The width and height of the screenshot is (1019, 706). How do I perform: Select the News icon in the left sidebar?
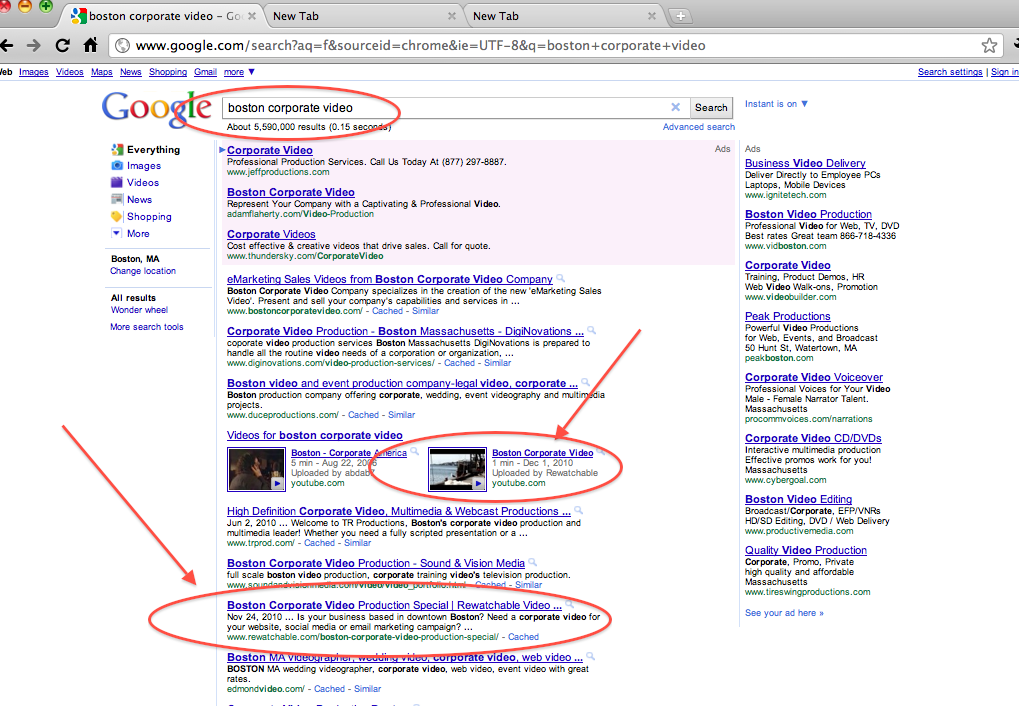coord(117,200)
